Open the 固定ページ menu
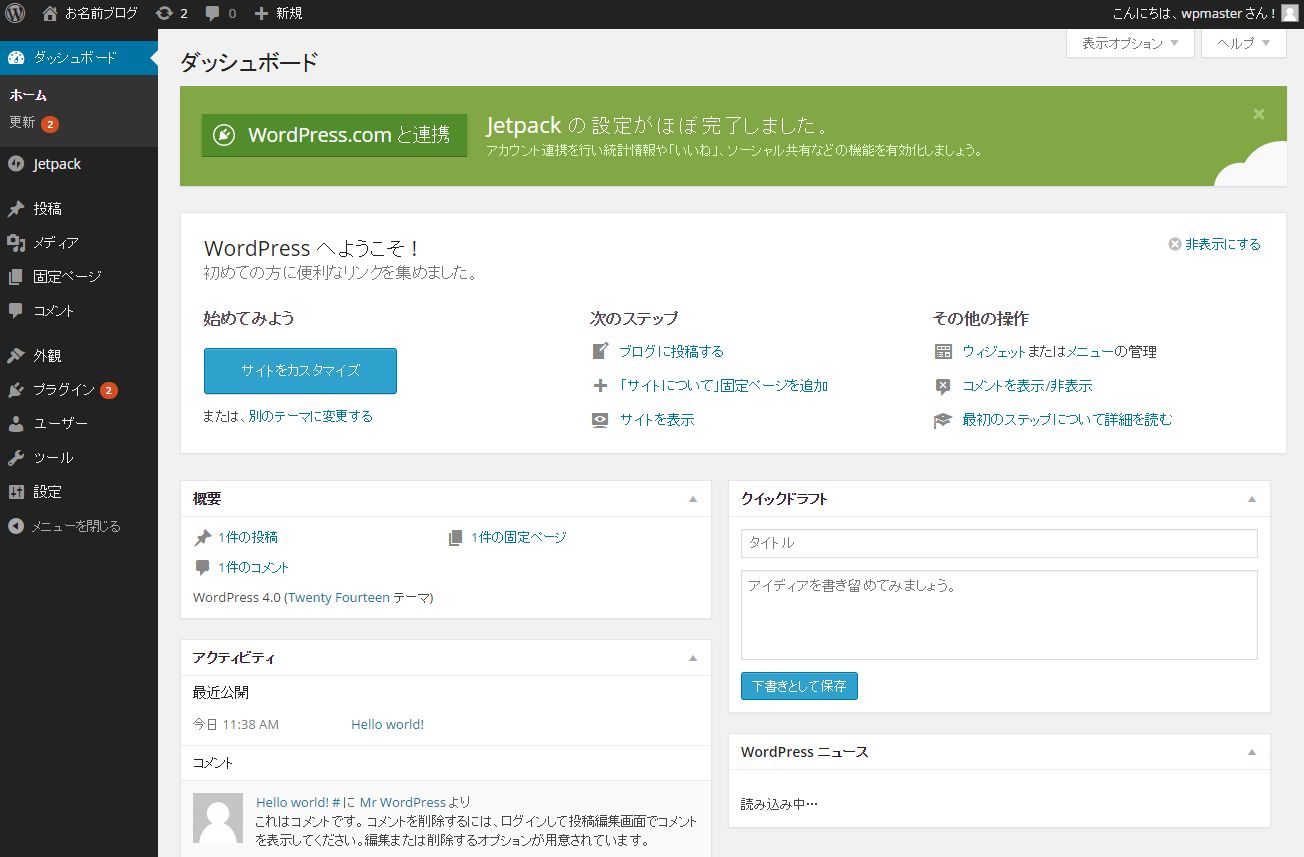The height and width of the screenshot is (857, 1304). pyautogui.click(x=78, y=277)
